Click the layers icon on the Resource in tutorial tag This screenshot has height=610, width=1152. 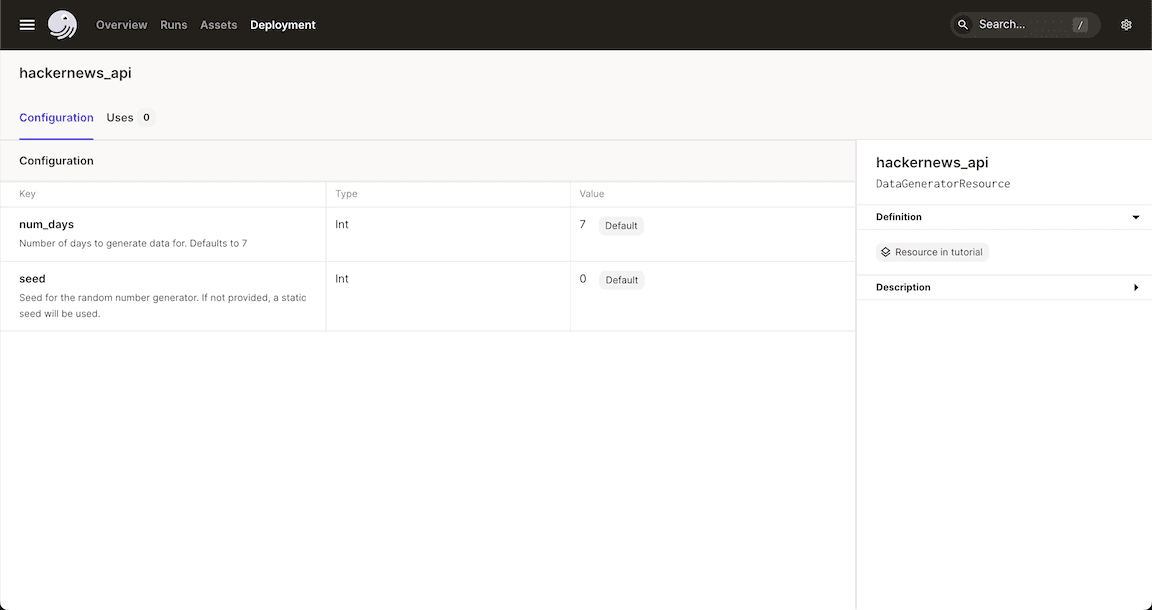[885, 251]
